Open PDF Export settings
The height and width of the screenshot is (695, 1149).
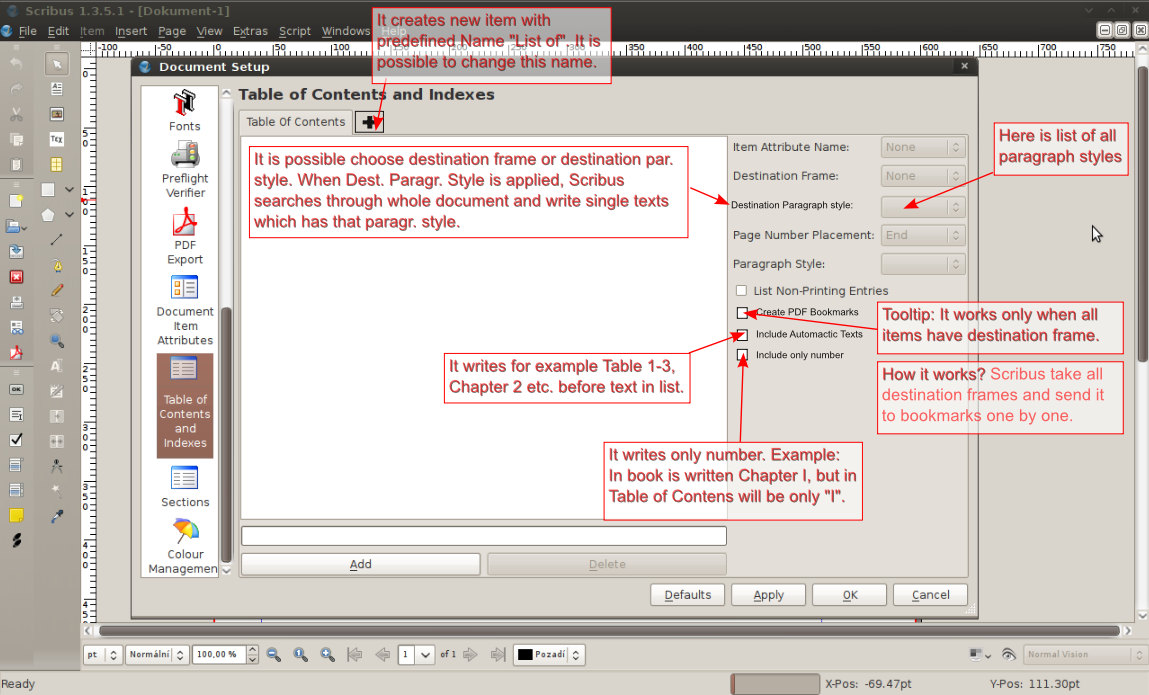tap(184, 236)
